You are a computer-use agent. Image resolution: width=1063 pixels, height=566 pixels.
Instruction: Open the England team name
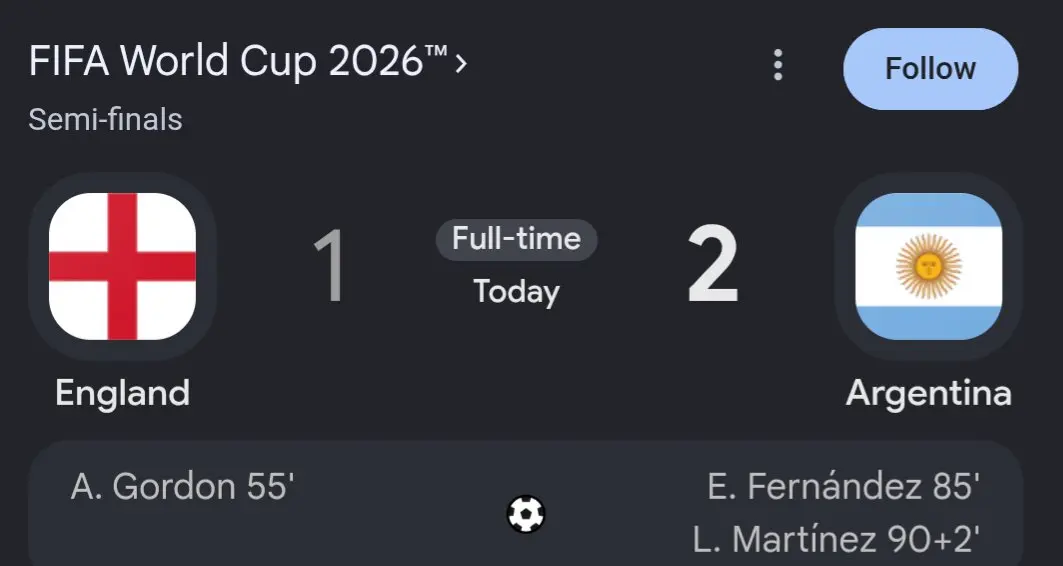click(123, 393)
